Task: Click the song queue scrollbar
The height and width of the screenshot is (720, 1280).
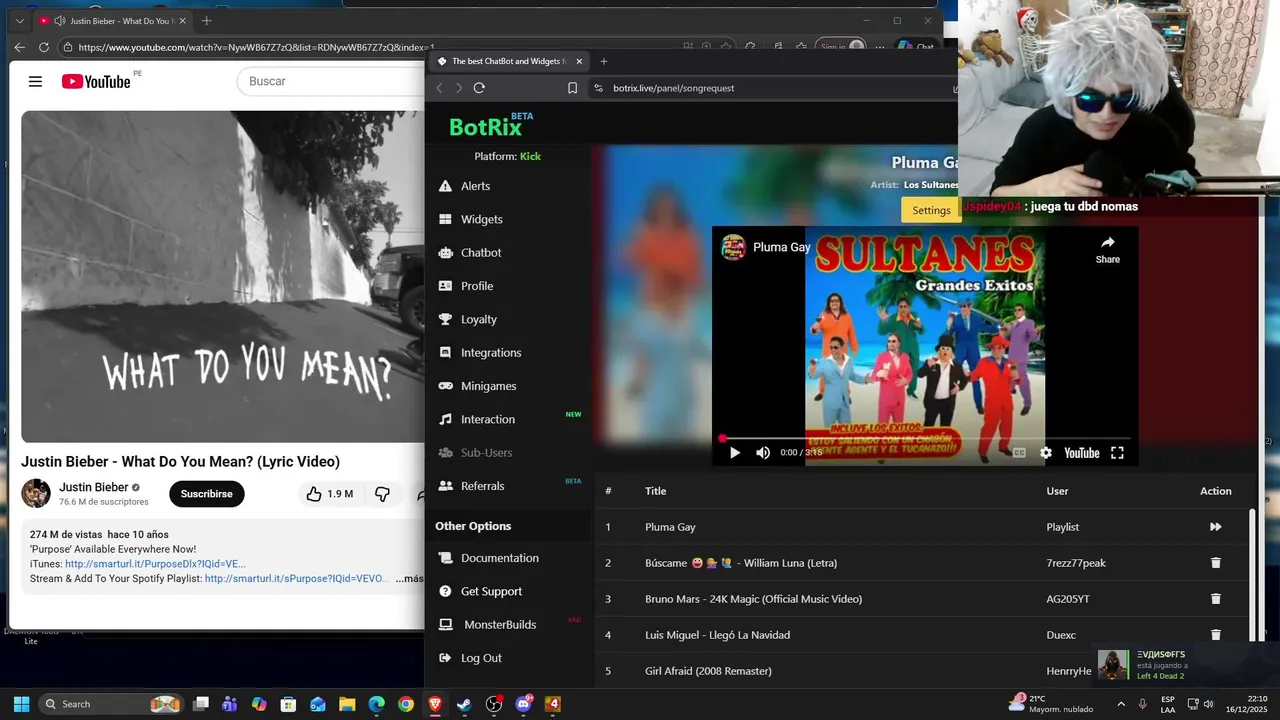Action: 1252,575
